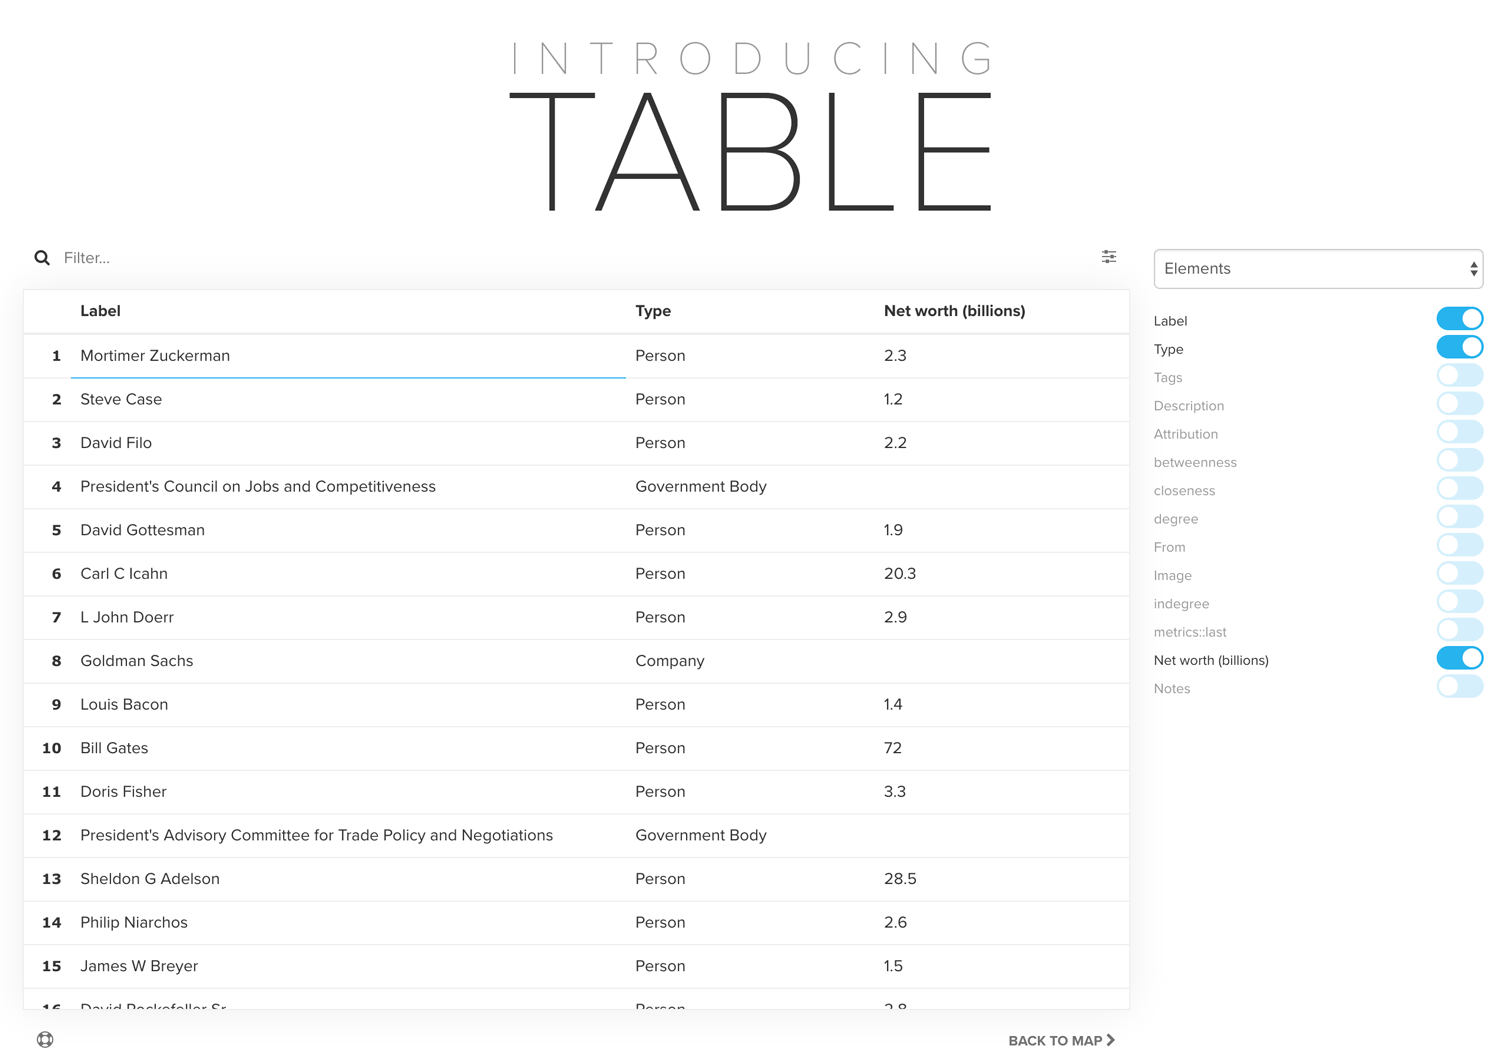Show the Description column

pyautogui.click(x=1459, y=404)
